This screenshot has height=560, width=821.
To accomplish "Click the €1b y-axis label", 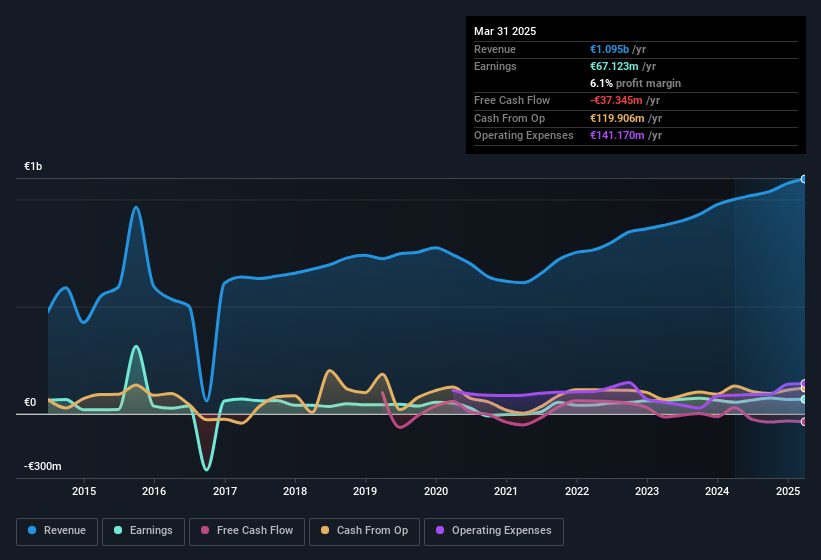I will pos(33,166).
